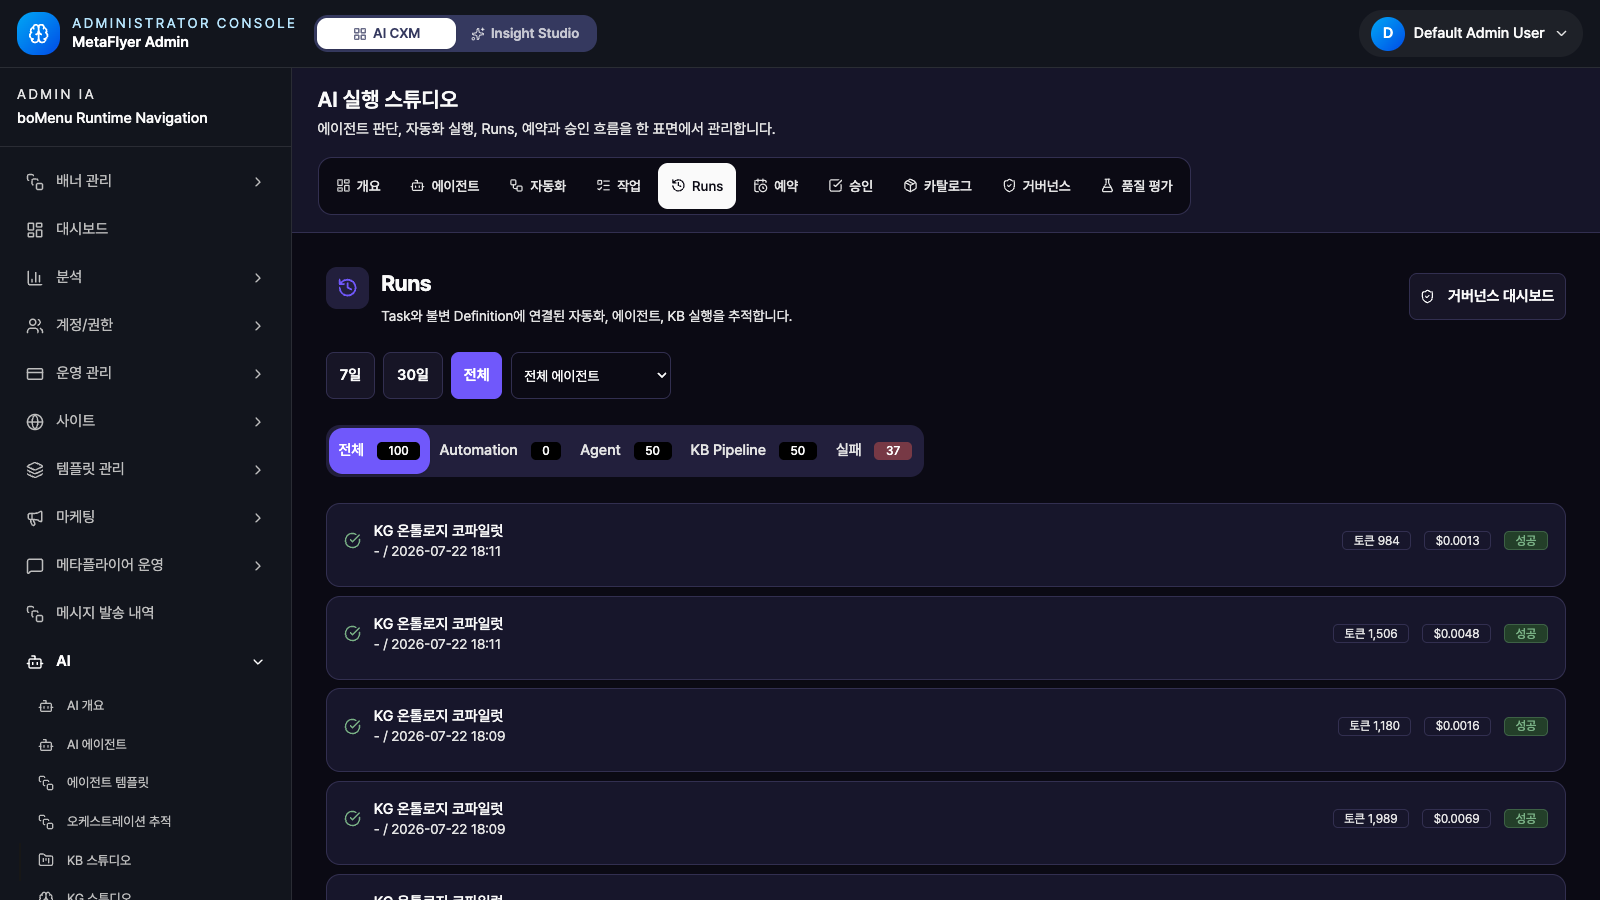This screenshot has width=1600, height=900.
Task: Click the 템플릿 관리 layers icon
Action: tap(35, 469)
